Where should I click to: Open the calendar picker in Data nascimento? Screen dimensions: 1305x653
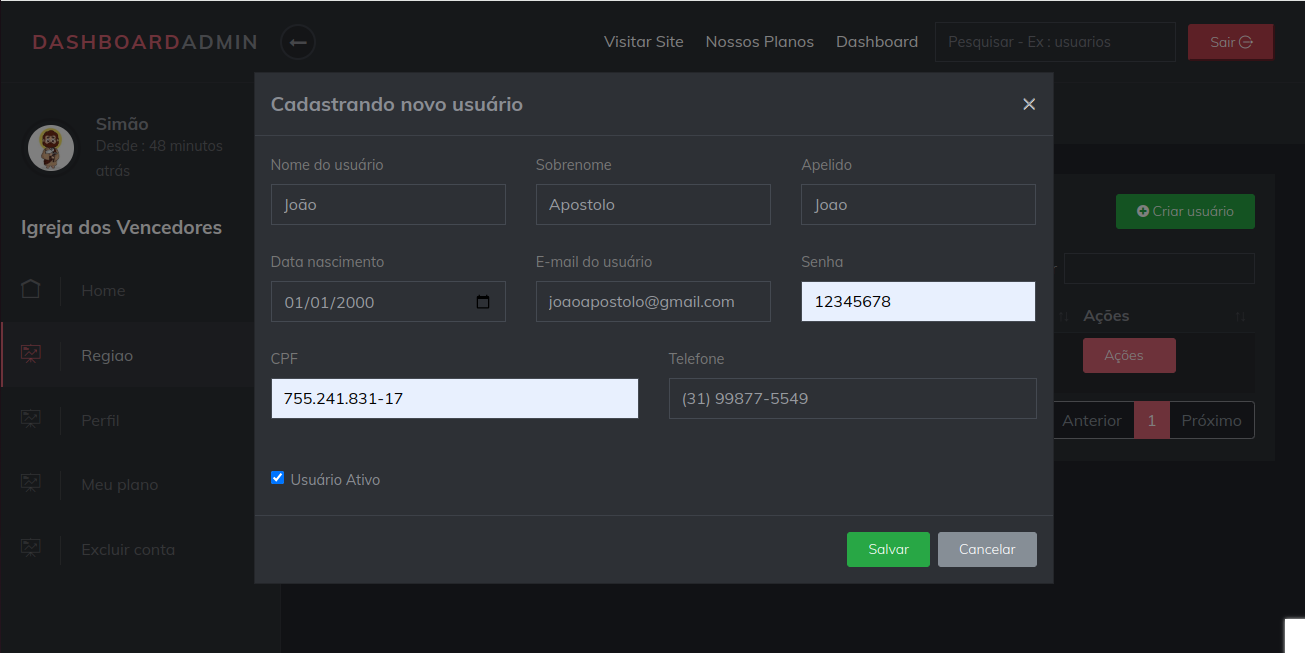[483, 302]
